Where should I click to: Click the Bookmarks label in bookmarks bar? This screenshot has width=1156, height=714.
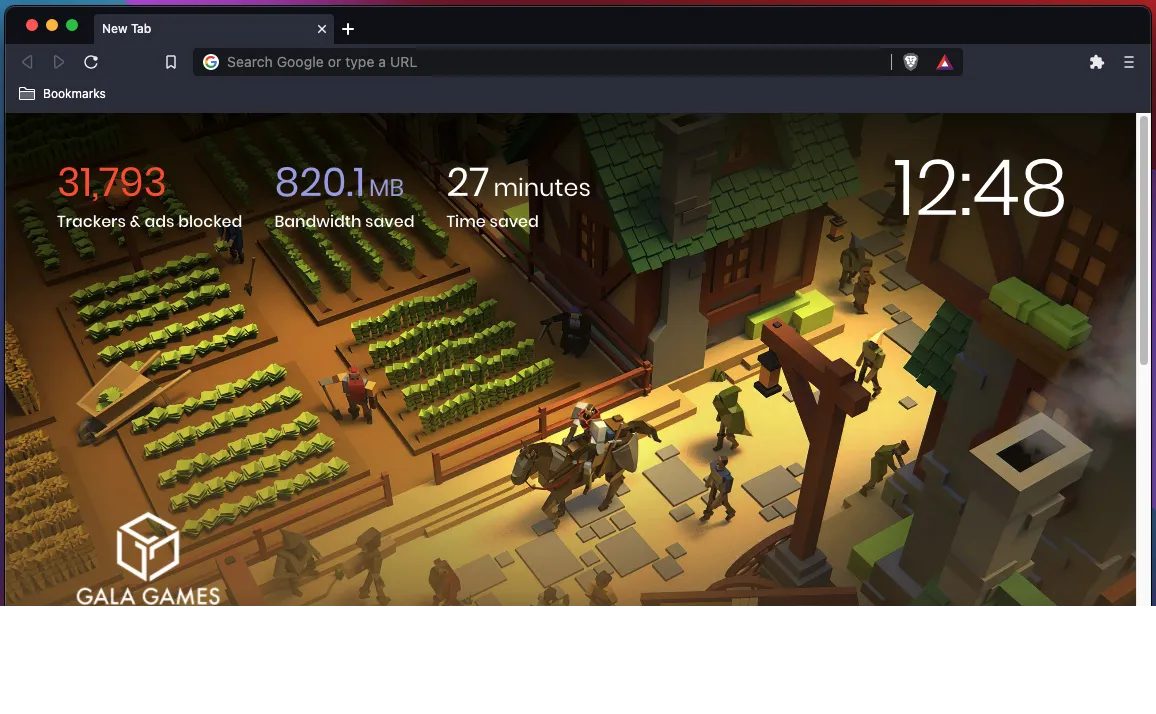(x=74, y=94)
